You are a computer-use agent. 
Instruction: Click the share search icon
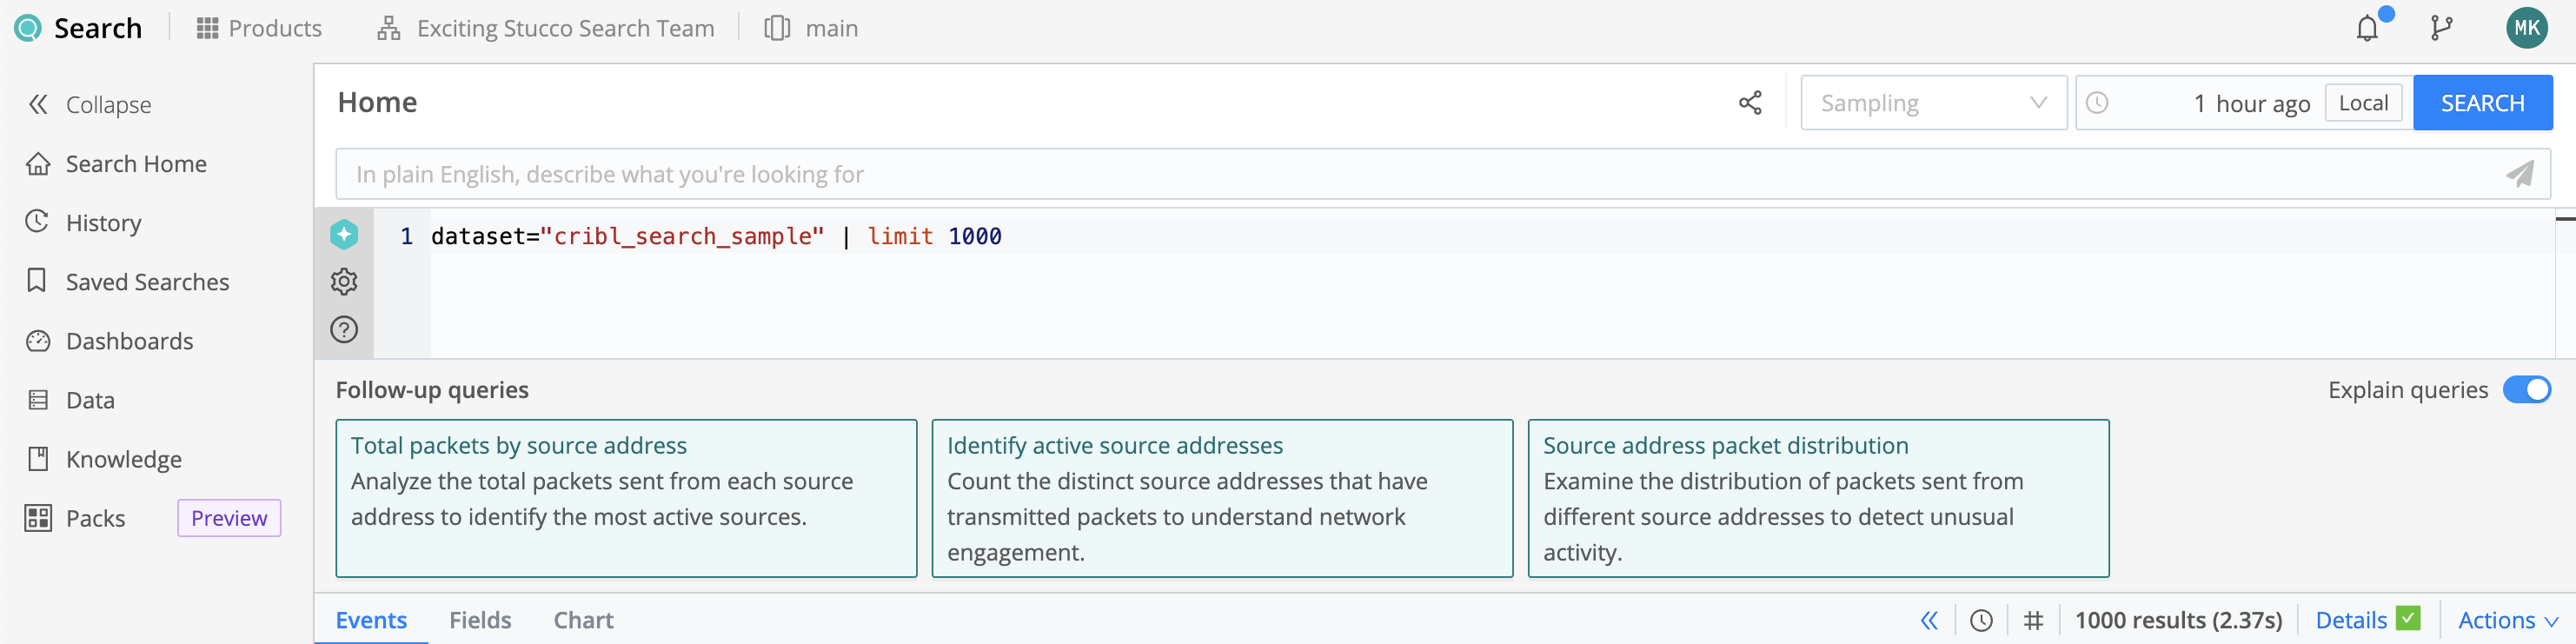pyautogui.click(x=1750, y=103)
